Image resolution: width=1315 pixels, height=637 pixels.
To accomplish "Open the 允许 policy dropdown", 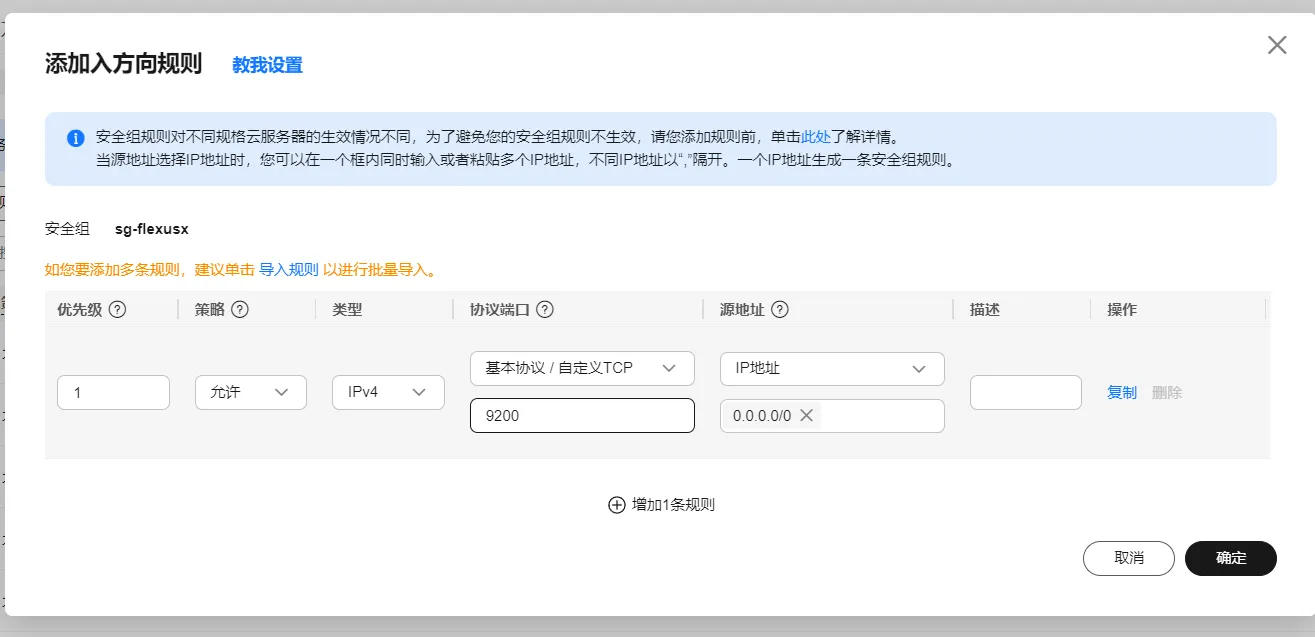I will pos(250,393).
